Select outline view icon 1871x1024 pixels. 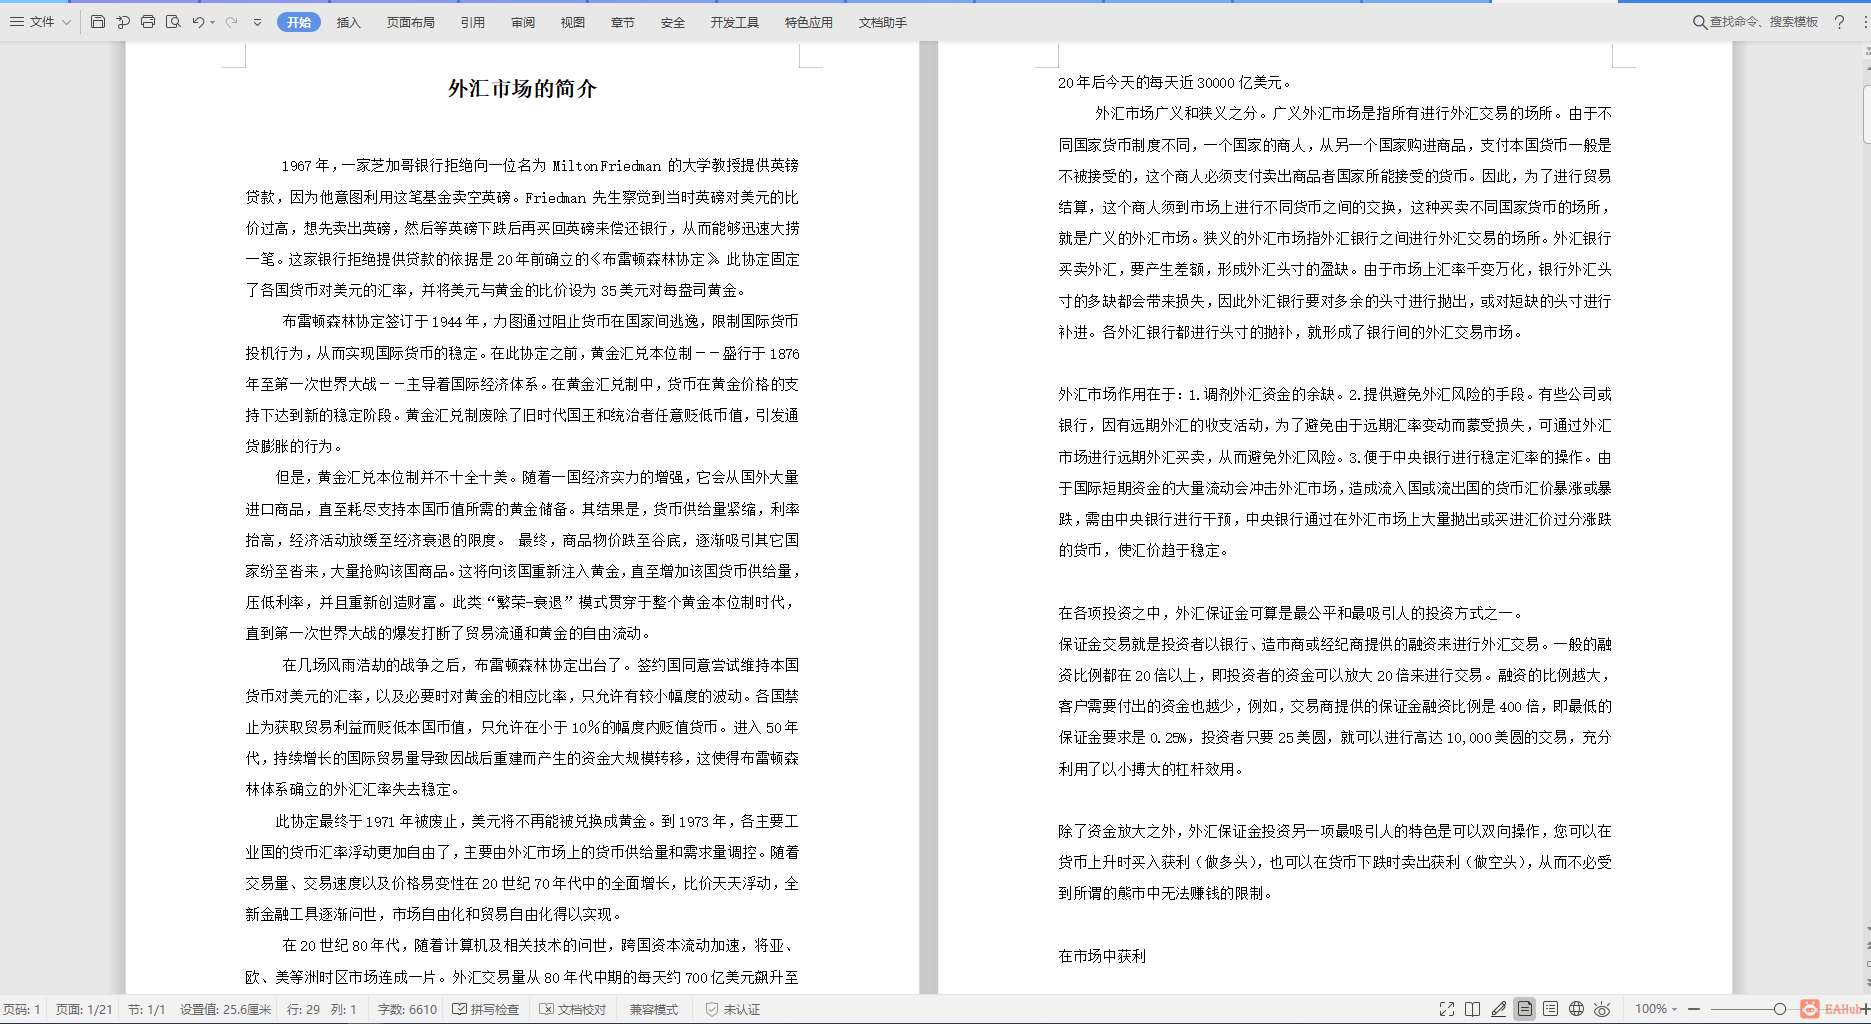point(1550,1009)
